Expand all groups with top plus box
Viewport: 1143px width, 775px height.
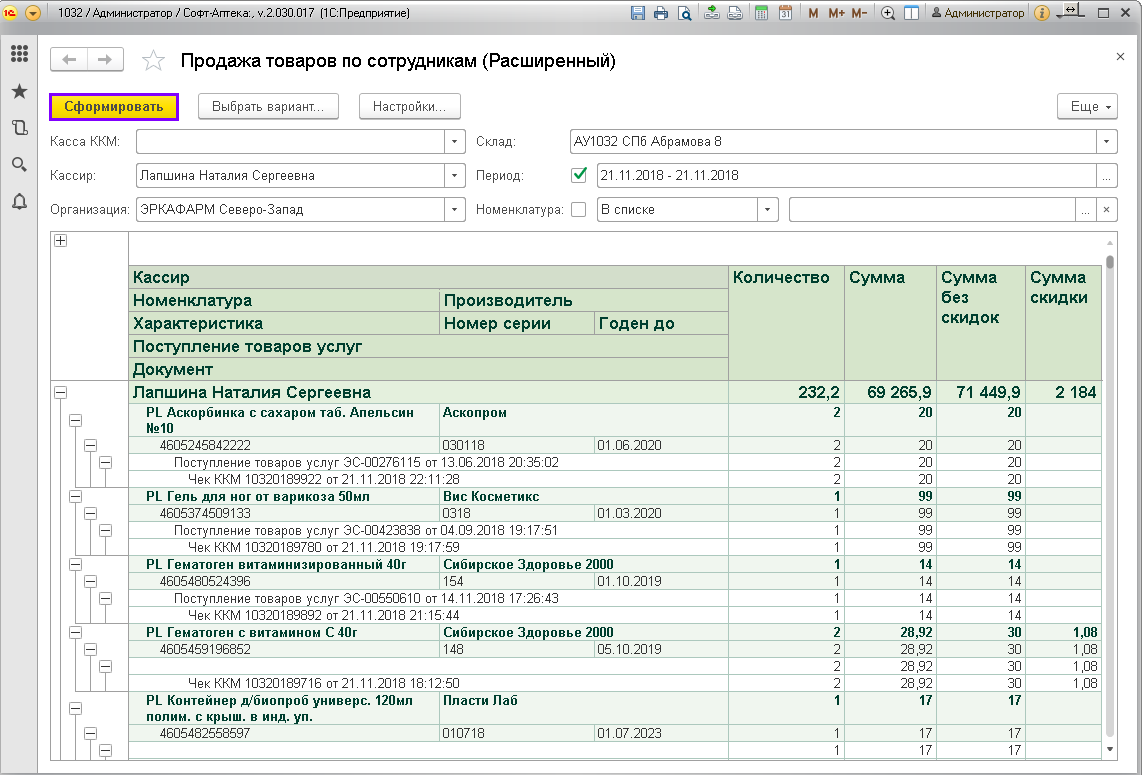click(60, 241)
